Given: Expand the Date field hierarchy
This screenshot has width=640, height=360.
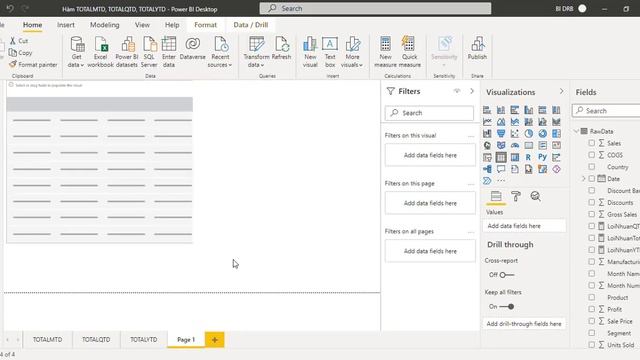Looking at the screenshot, I should tap(583, 178).
